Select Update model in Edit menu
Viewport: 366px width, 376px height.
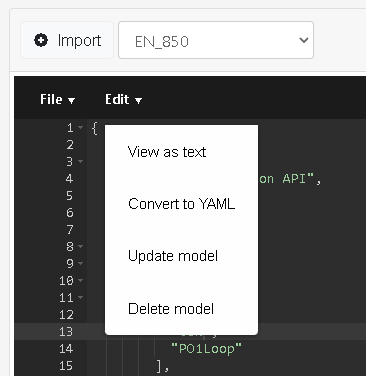point(181,256)
